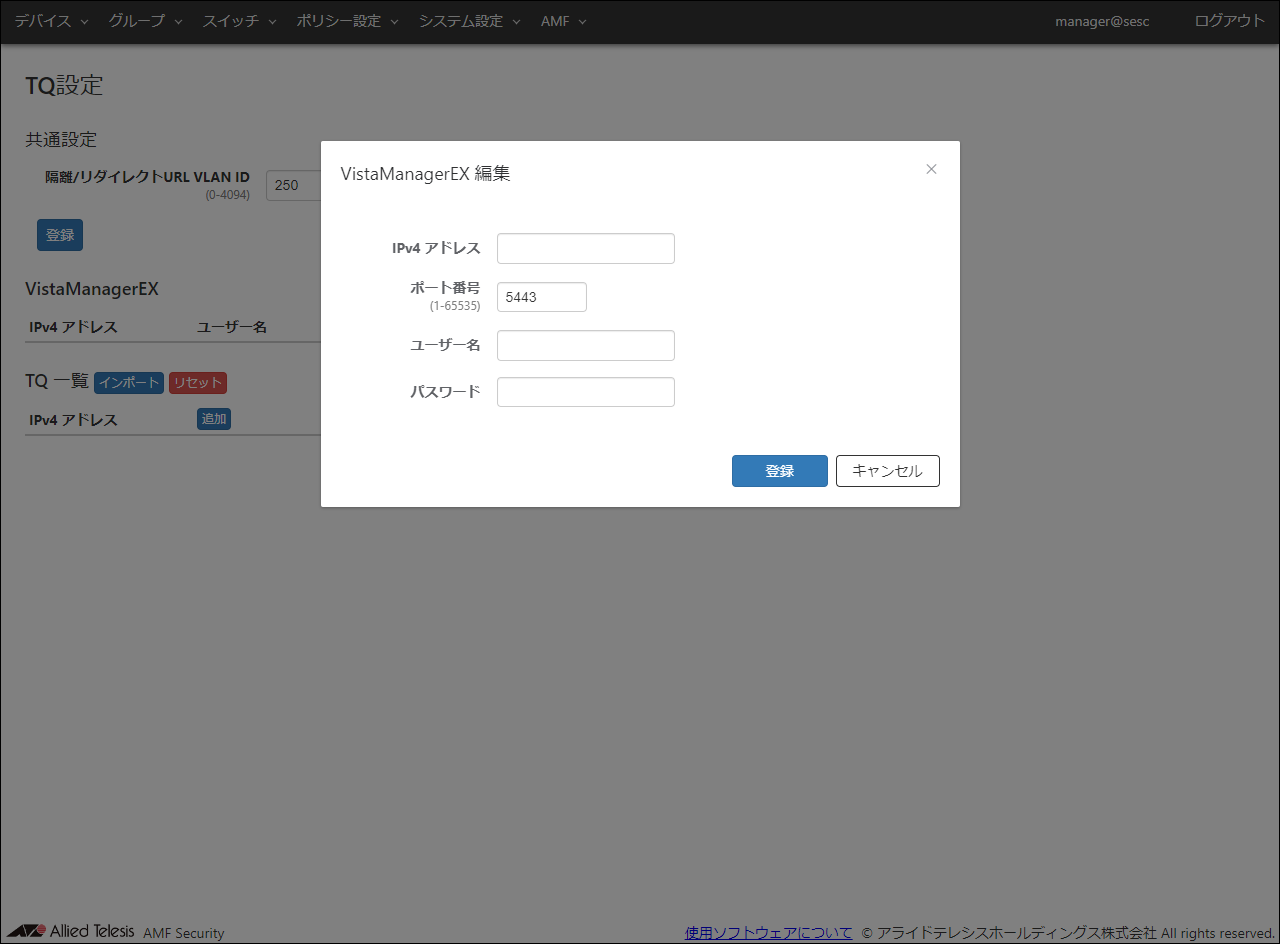Close the VistaManagerEX edit dialog
This screenshot has height=944, width=1280.
pyautogui.click(x=931, y=169)
